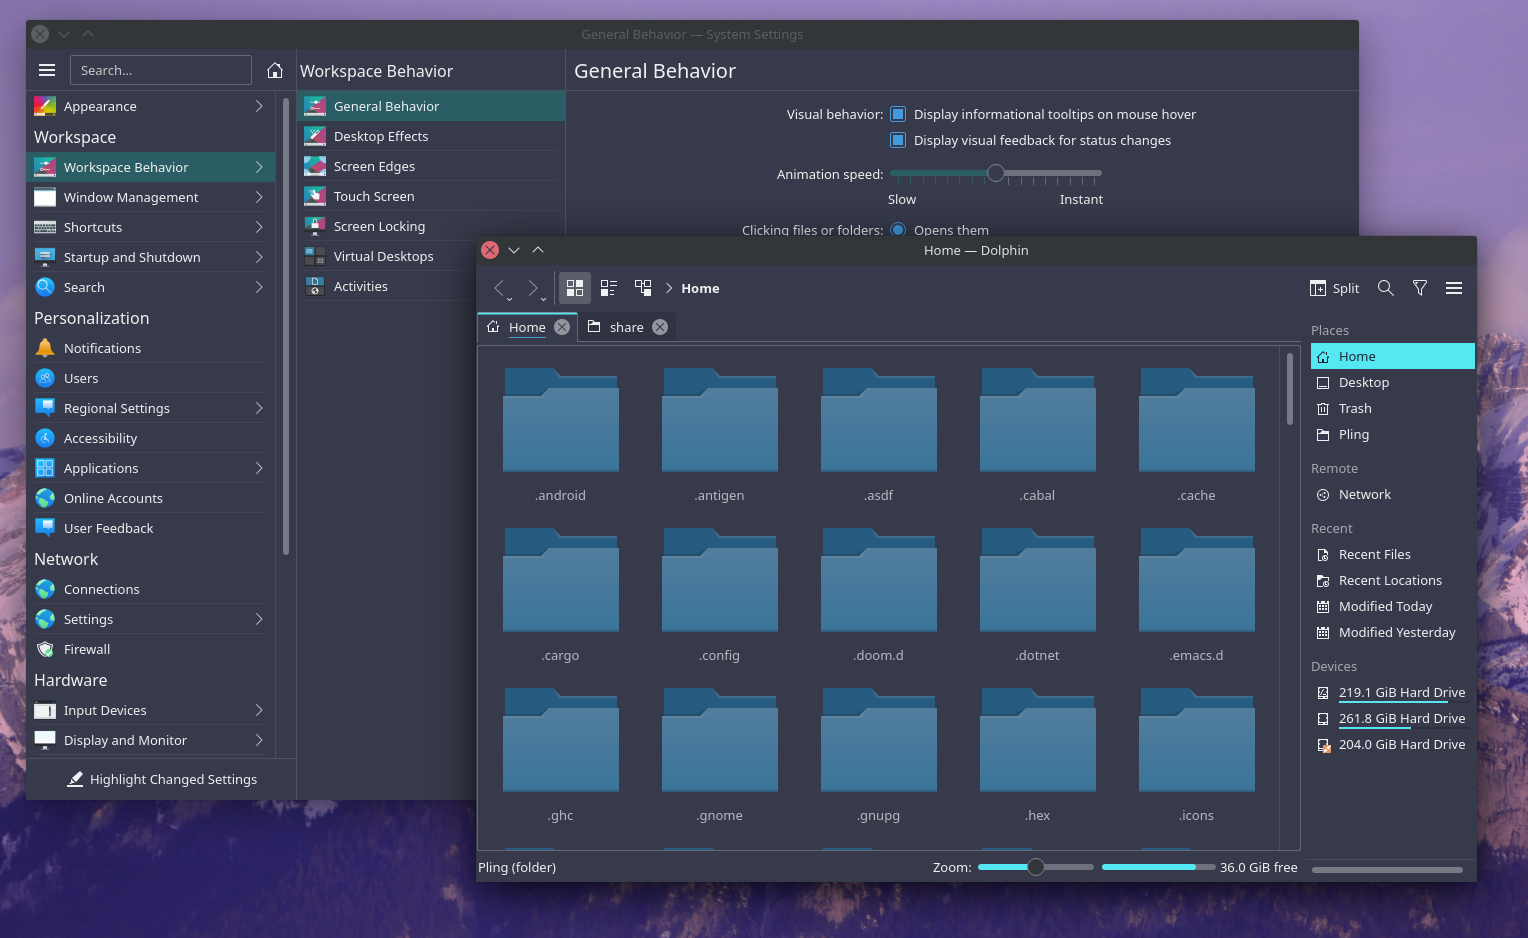Open Dolphin search magnifier

(1385, 288)
